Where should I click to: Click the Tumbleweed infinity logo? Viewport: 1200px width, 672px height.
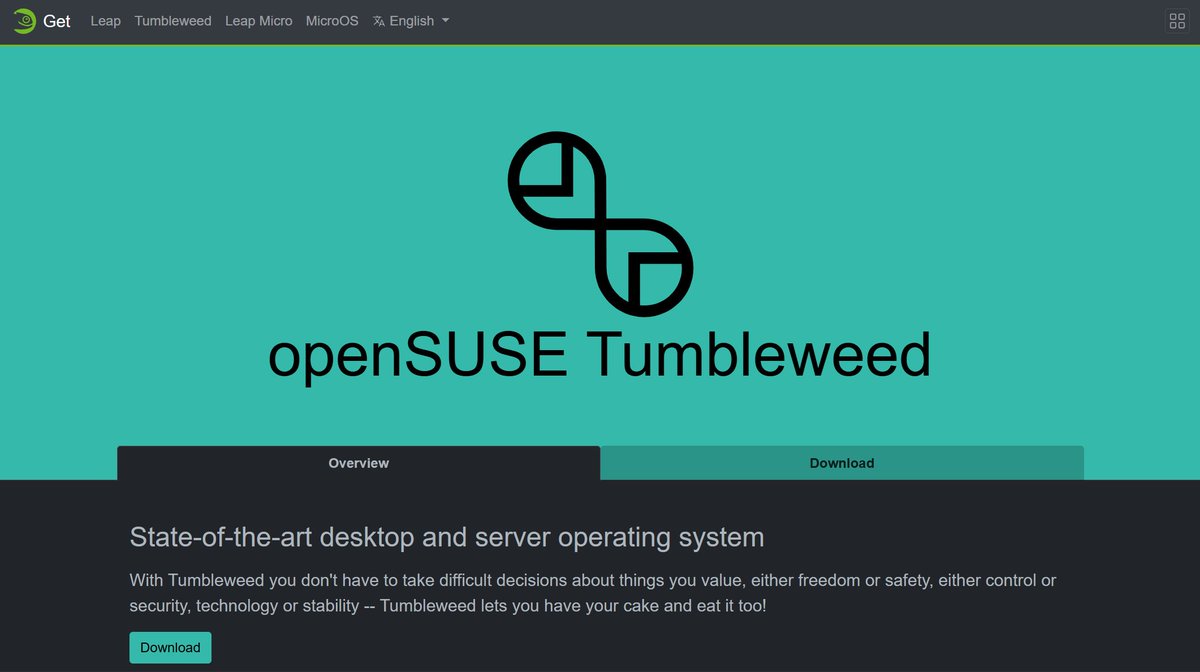click(x=600, y=223)
